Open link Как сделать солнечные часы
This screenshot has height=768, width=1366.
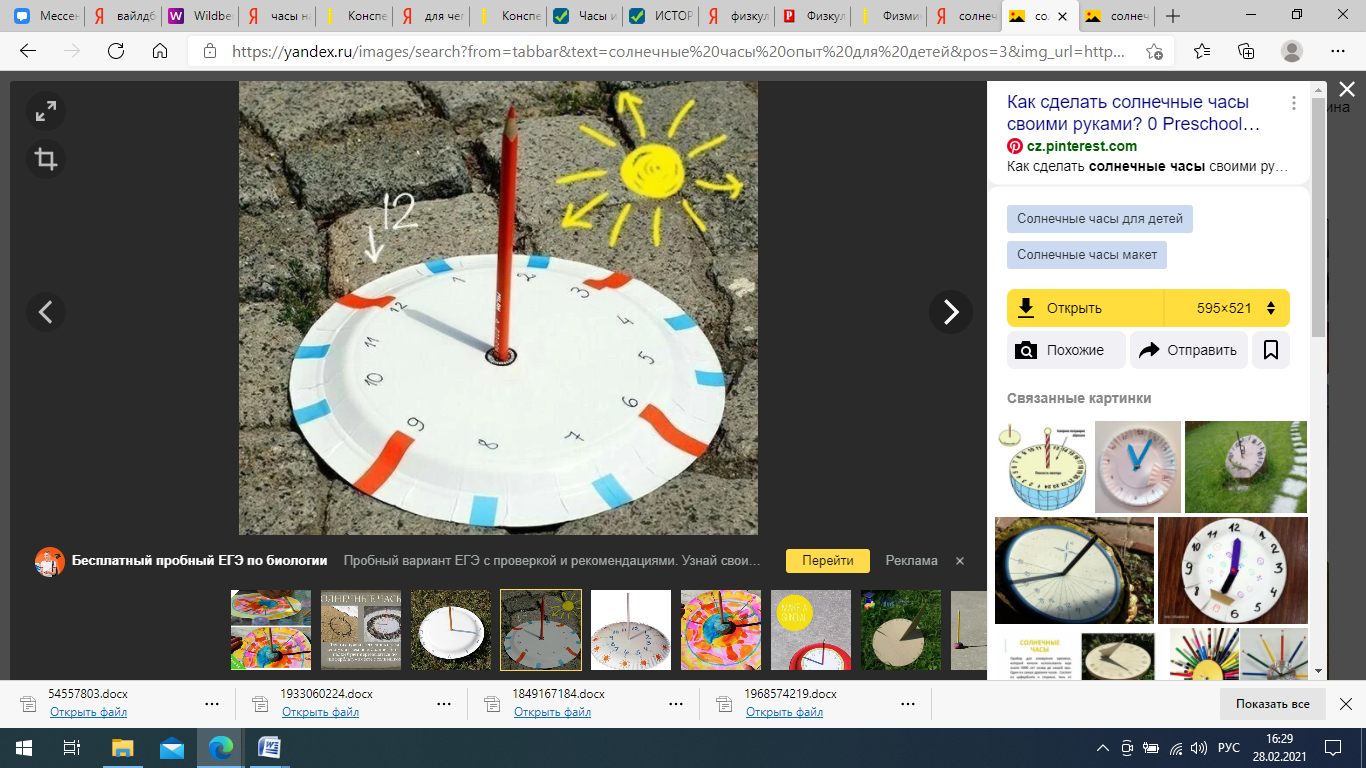tap(1132, 113)
